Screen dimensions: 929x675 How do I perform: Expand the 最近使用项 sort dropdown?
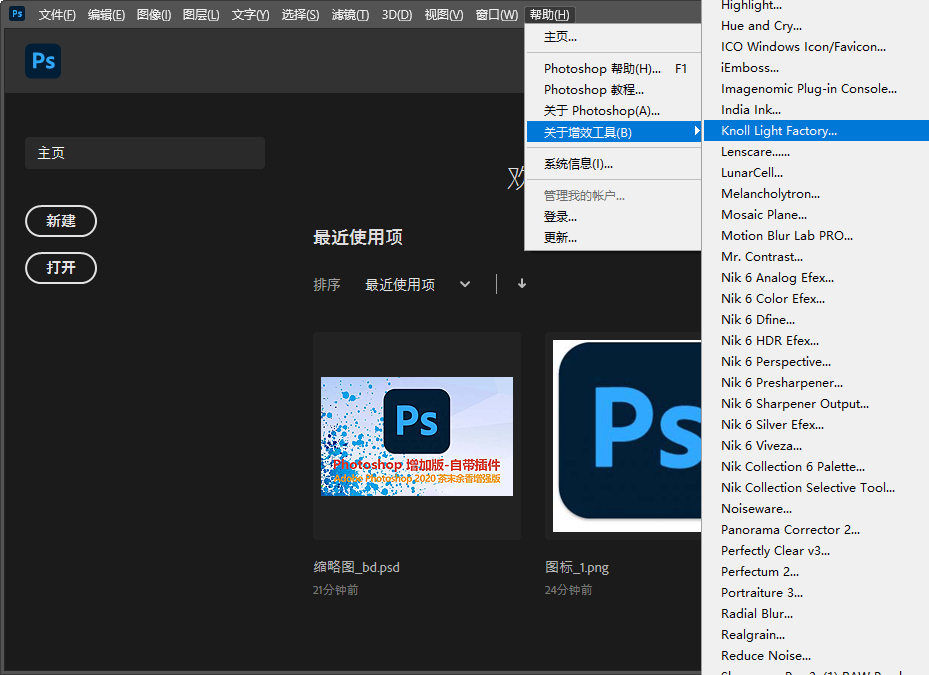465,284
